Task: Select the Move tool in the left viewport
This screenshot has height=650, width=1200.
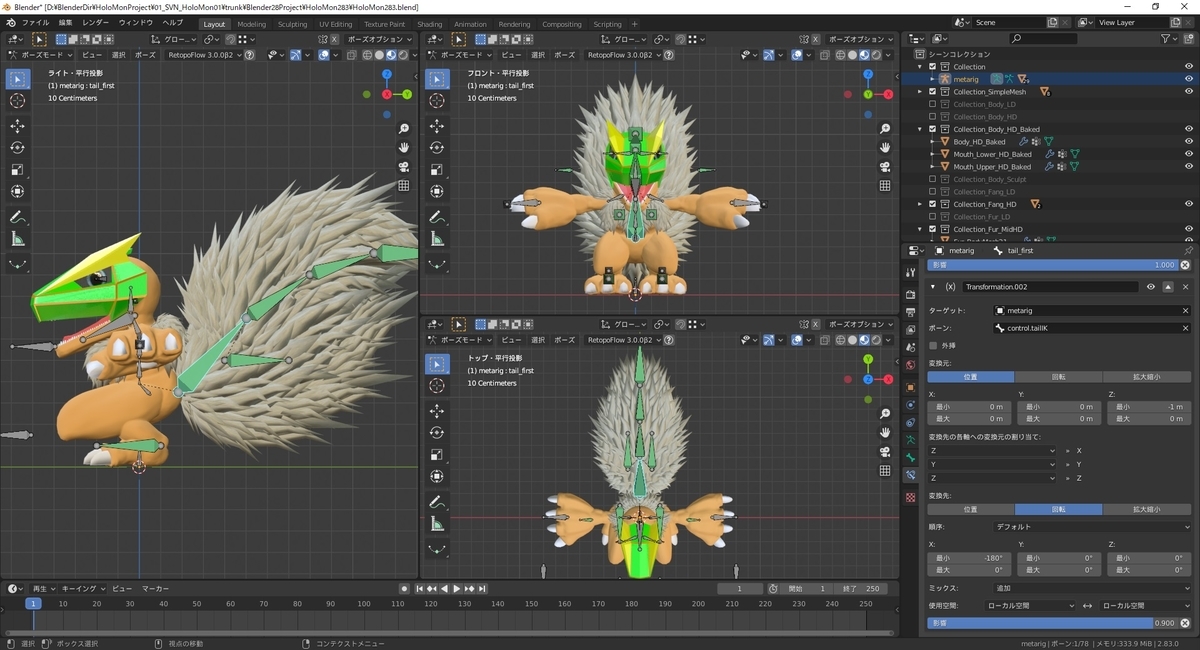Action: point(18,125)
